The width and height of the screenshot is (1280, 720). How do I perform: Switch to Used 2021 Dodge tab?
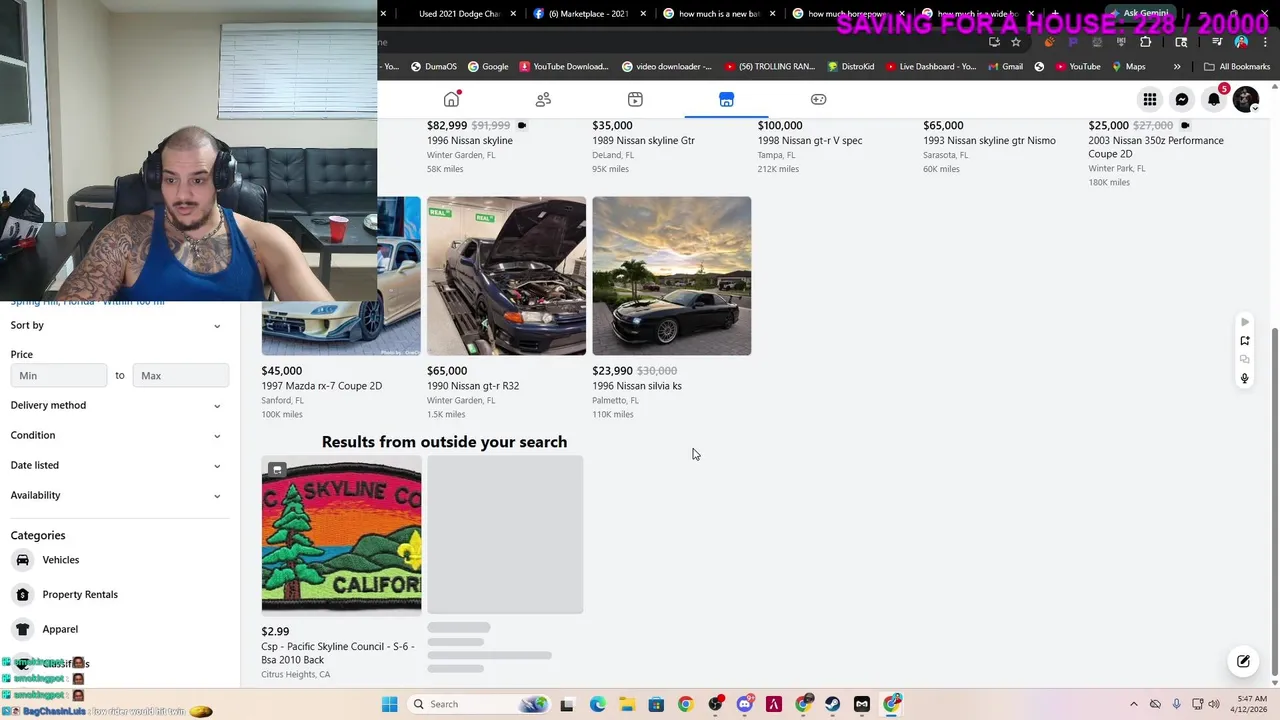[458, 14]
